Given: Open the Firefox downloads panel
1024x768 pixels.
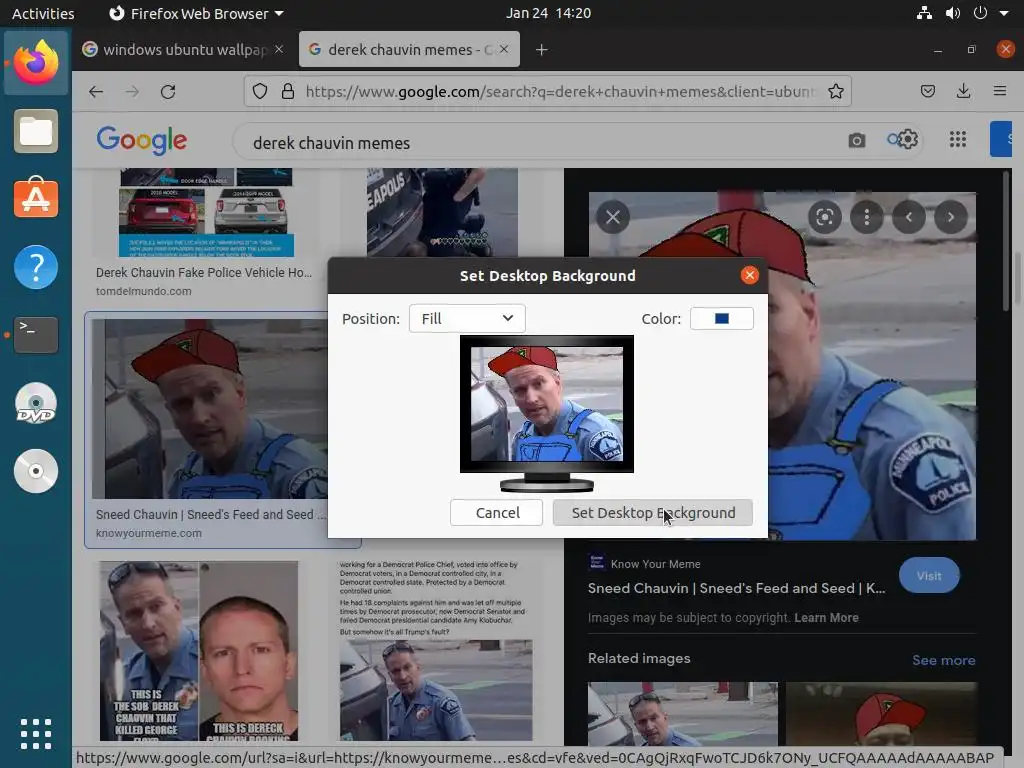Looking at the screenshot, I should click(x=963, y=91).
